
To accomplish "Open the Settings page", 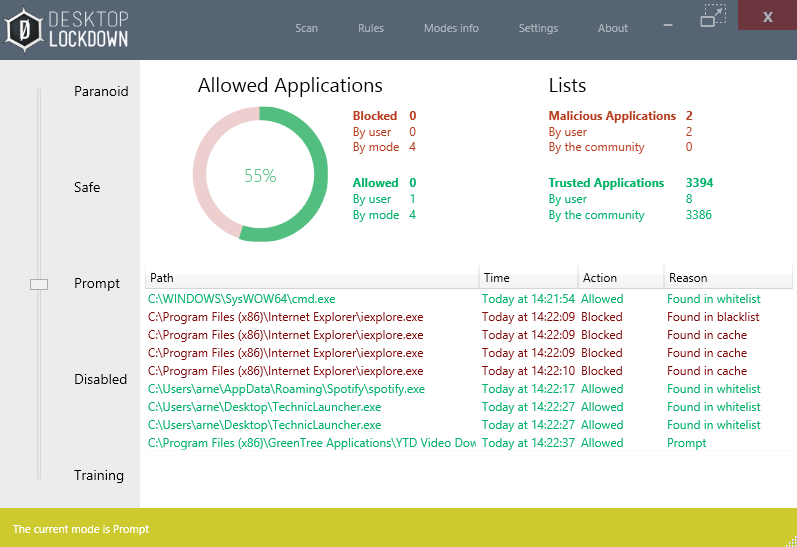I will coord(538,28).
